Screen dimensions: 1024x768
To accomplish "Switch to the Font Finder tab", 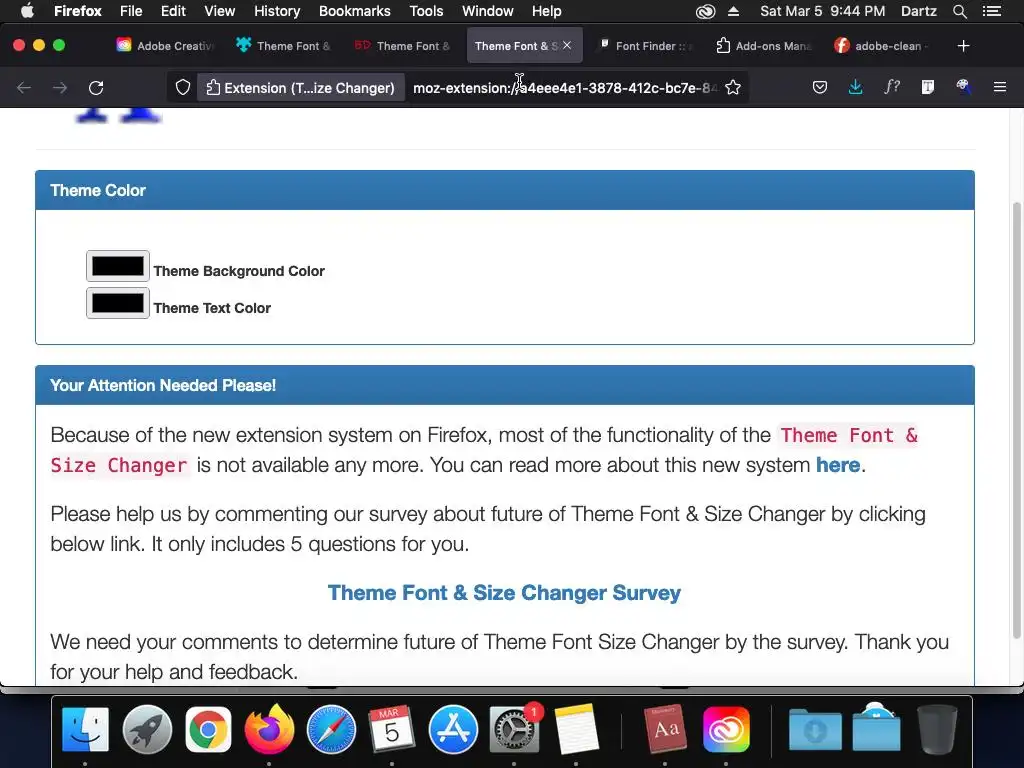I will (x=647, y=46).
